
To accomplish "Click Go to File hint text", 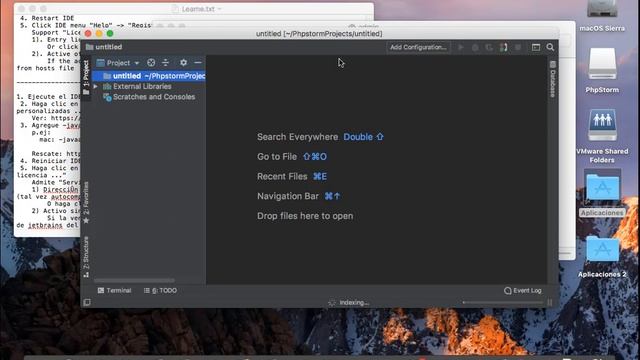I will coord(277,157).
